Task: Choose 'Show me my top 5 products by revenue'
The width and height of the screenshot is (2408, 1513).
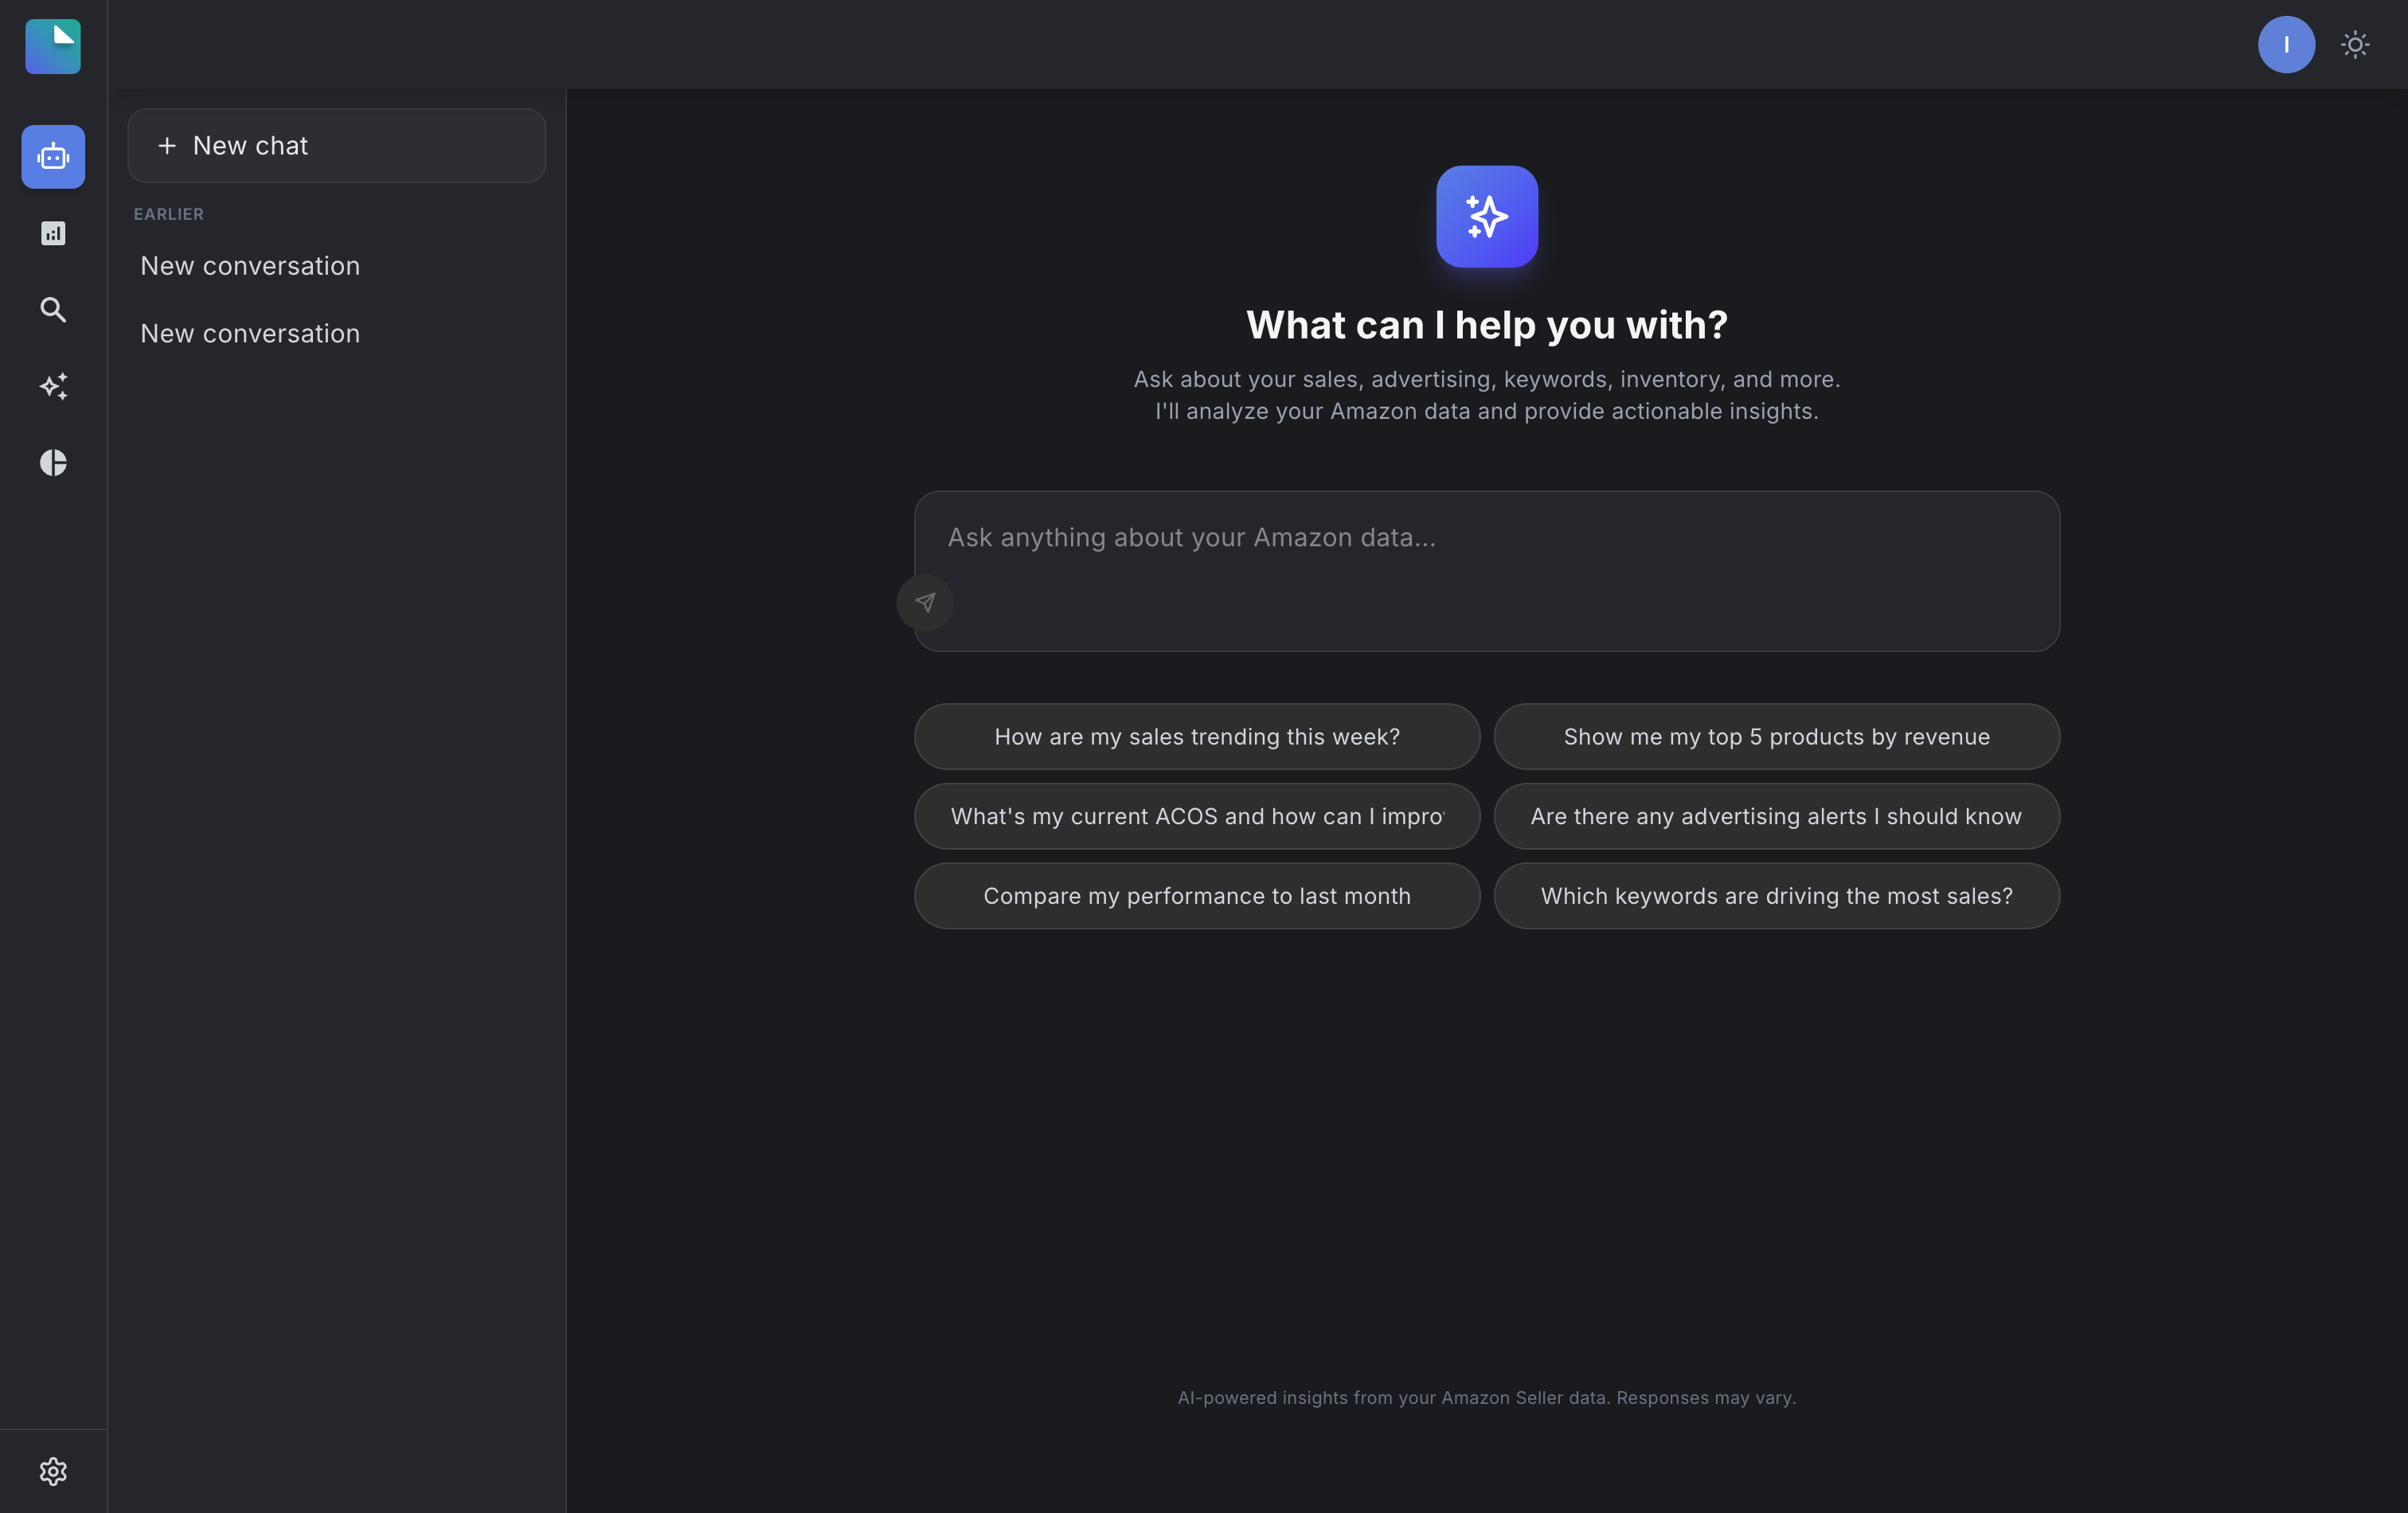Action: tap(1777, 737)
